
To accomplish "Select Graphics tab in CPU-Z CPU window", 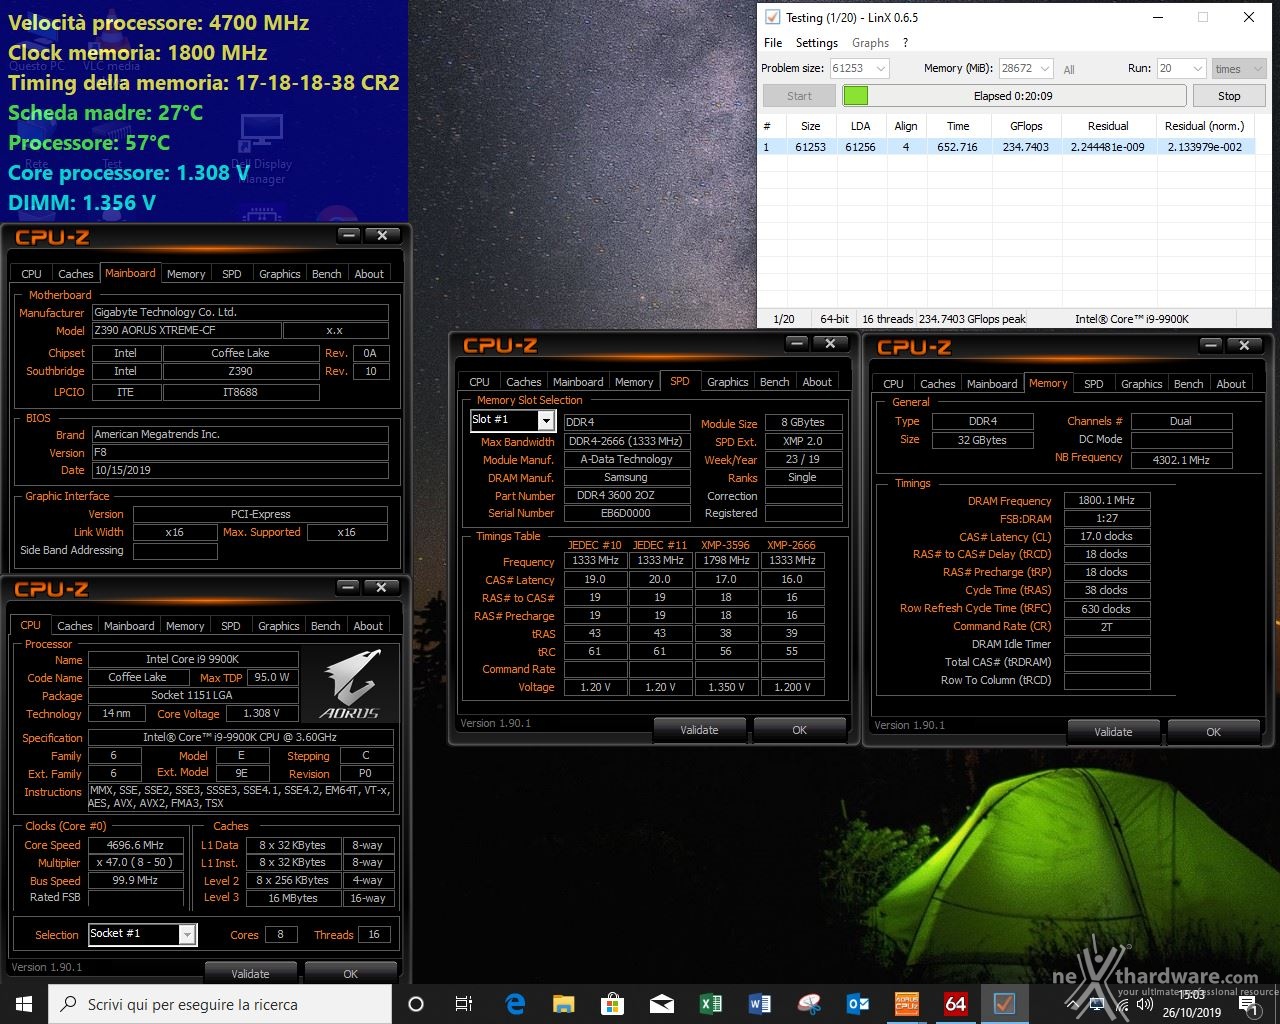I will [x=279, y=626].
